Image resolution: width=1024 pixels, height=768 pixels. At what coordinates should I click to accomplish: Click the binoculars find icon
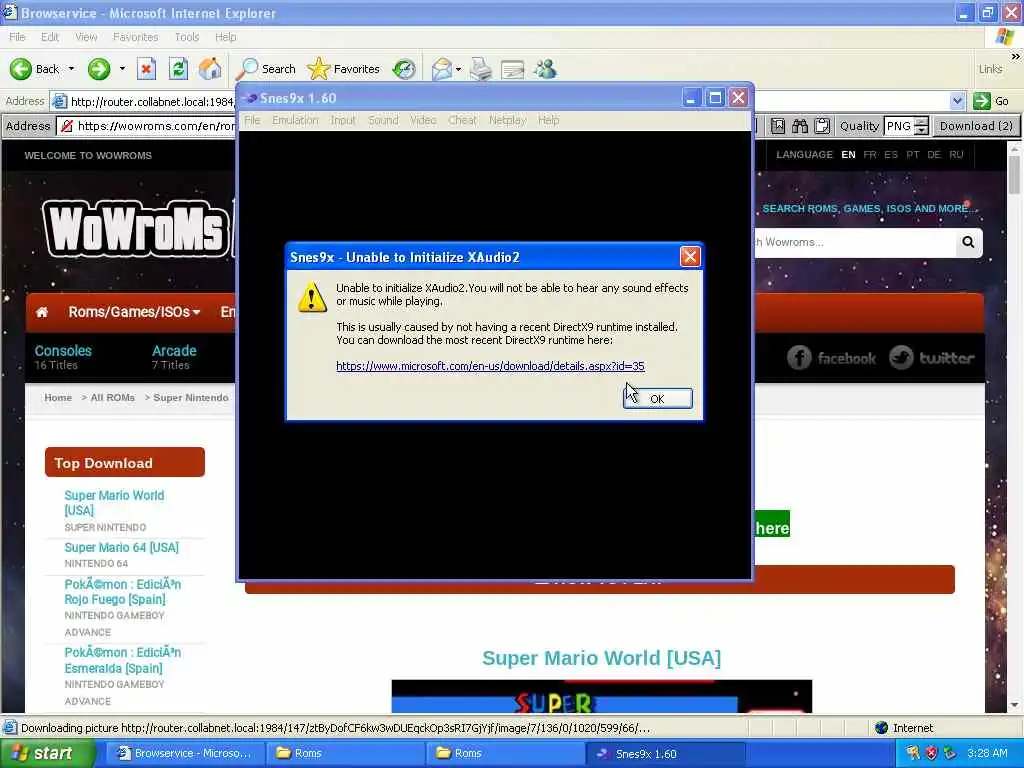[x=800, y=126]
